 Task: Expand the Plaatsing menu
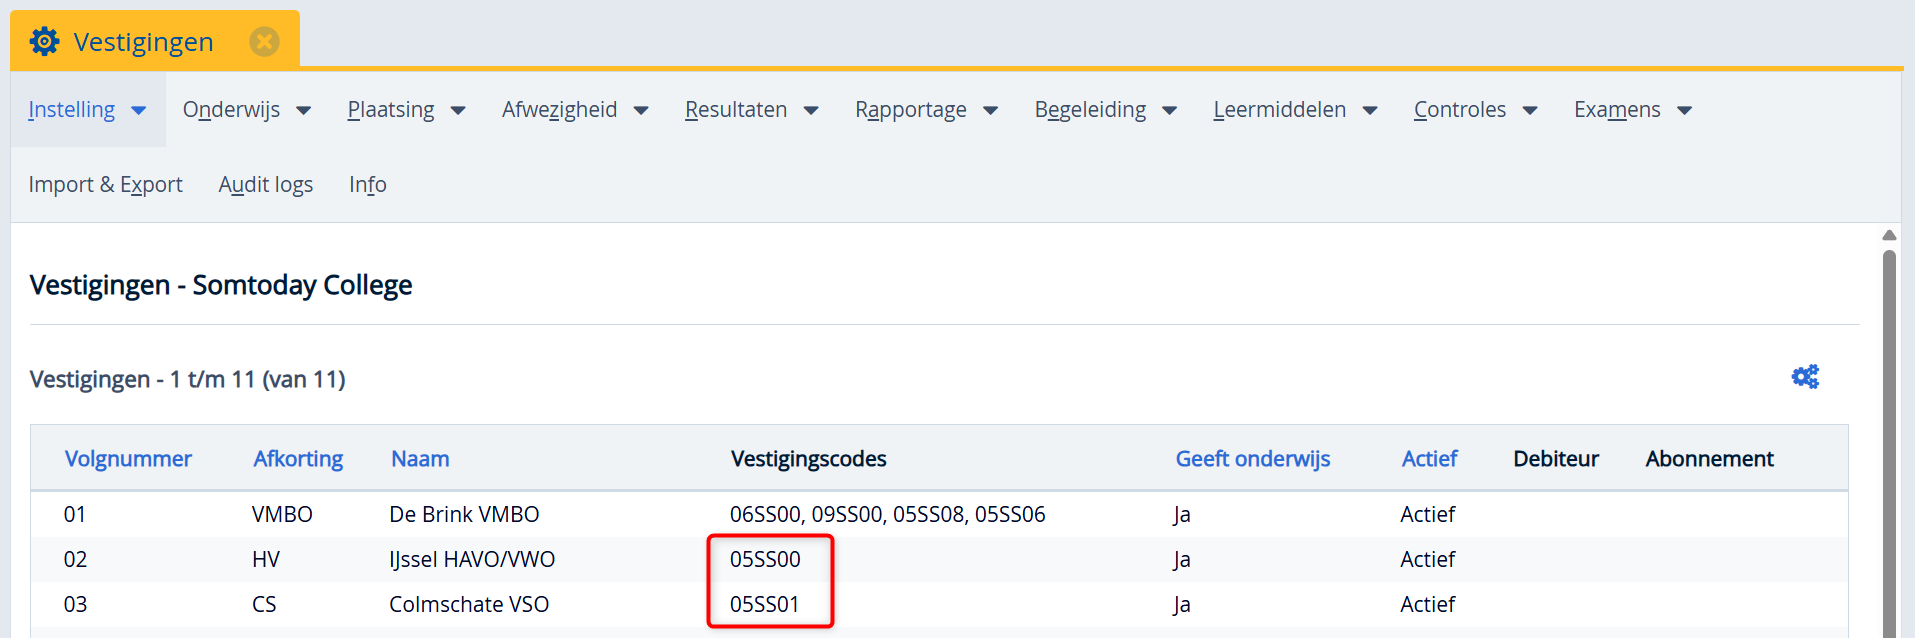405,110
